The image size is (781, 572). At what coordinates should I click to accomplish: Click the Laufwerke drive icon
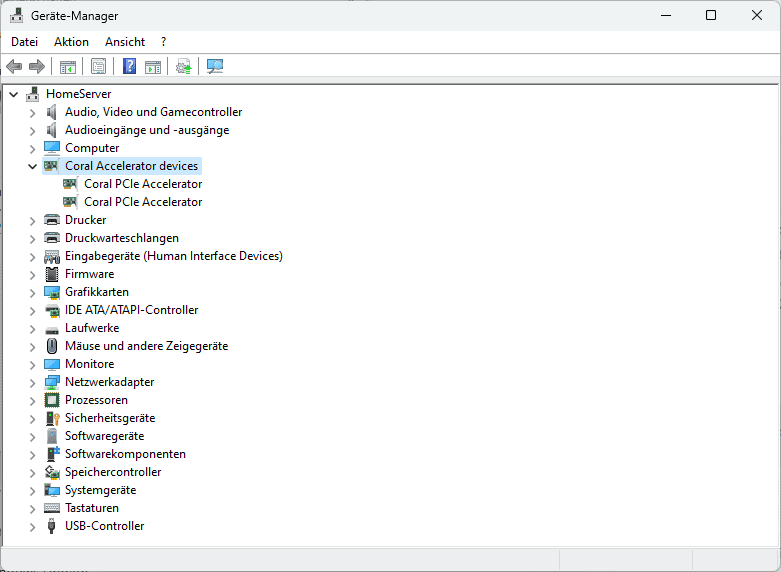(52, 329)
